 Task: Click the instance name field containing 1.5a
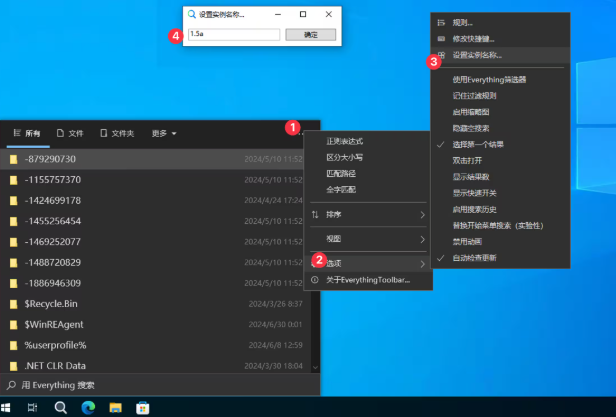click(x=234, y=35)
